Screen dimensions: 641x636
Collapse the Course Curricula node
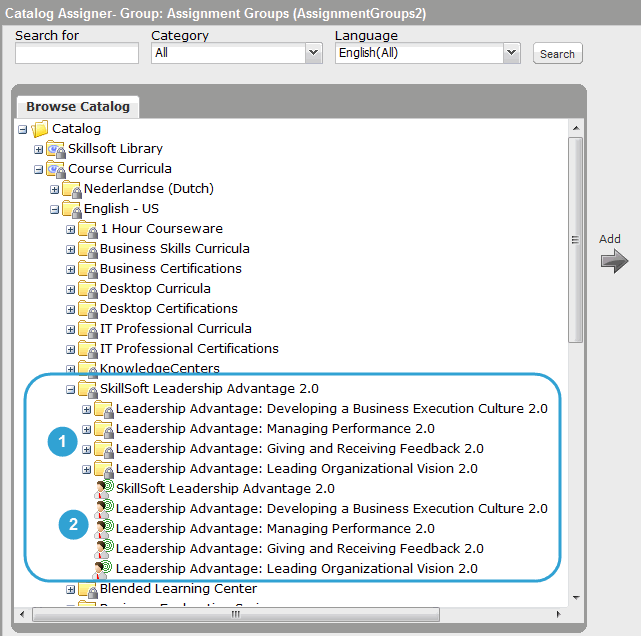(38, 170)
